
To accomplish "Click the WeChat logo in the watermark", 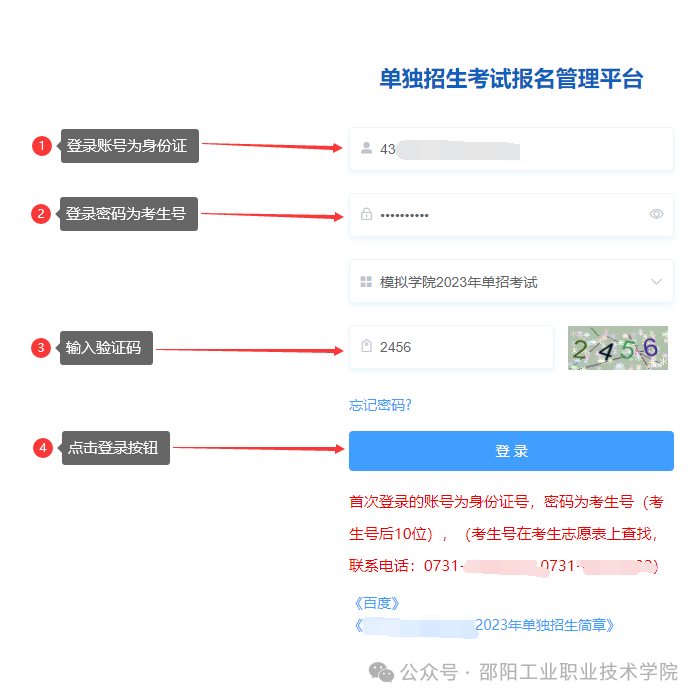I will point(381,672).
